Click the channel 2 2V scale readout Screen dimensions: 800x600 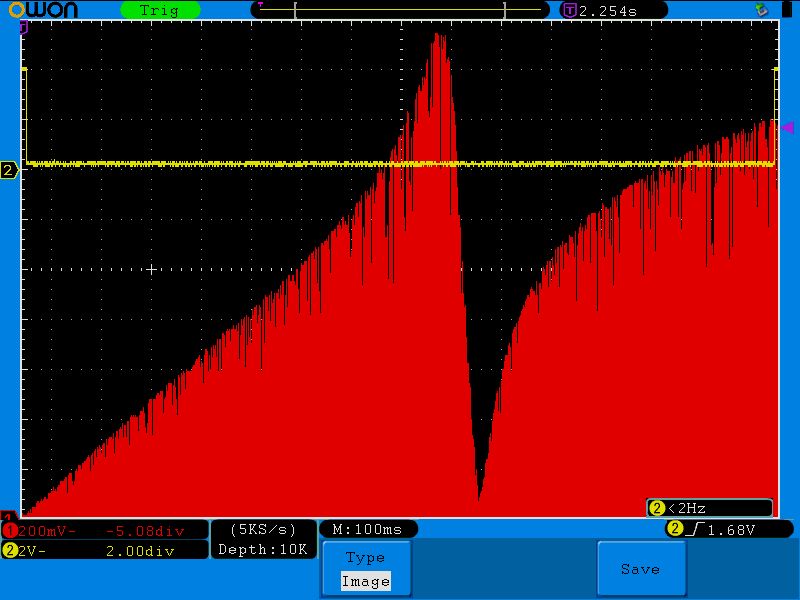pyautogui.click(x=32, y=551)
